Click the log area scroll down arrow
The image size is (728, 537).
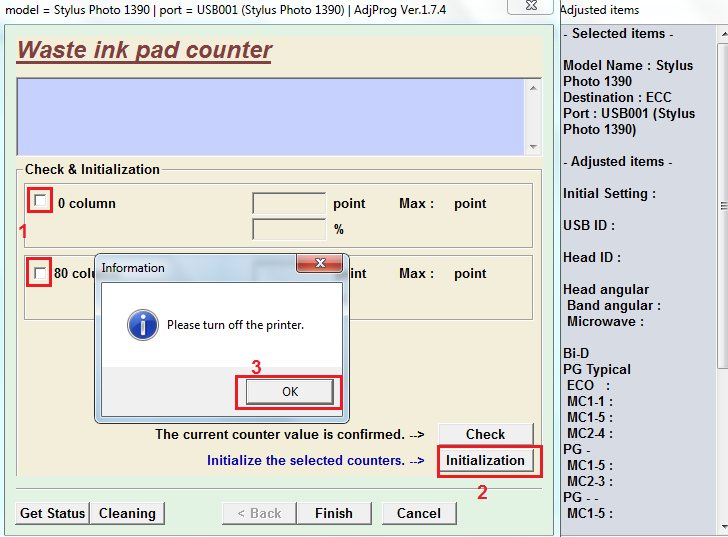533,147
